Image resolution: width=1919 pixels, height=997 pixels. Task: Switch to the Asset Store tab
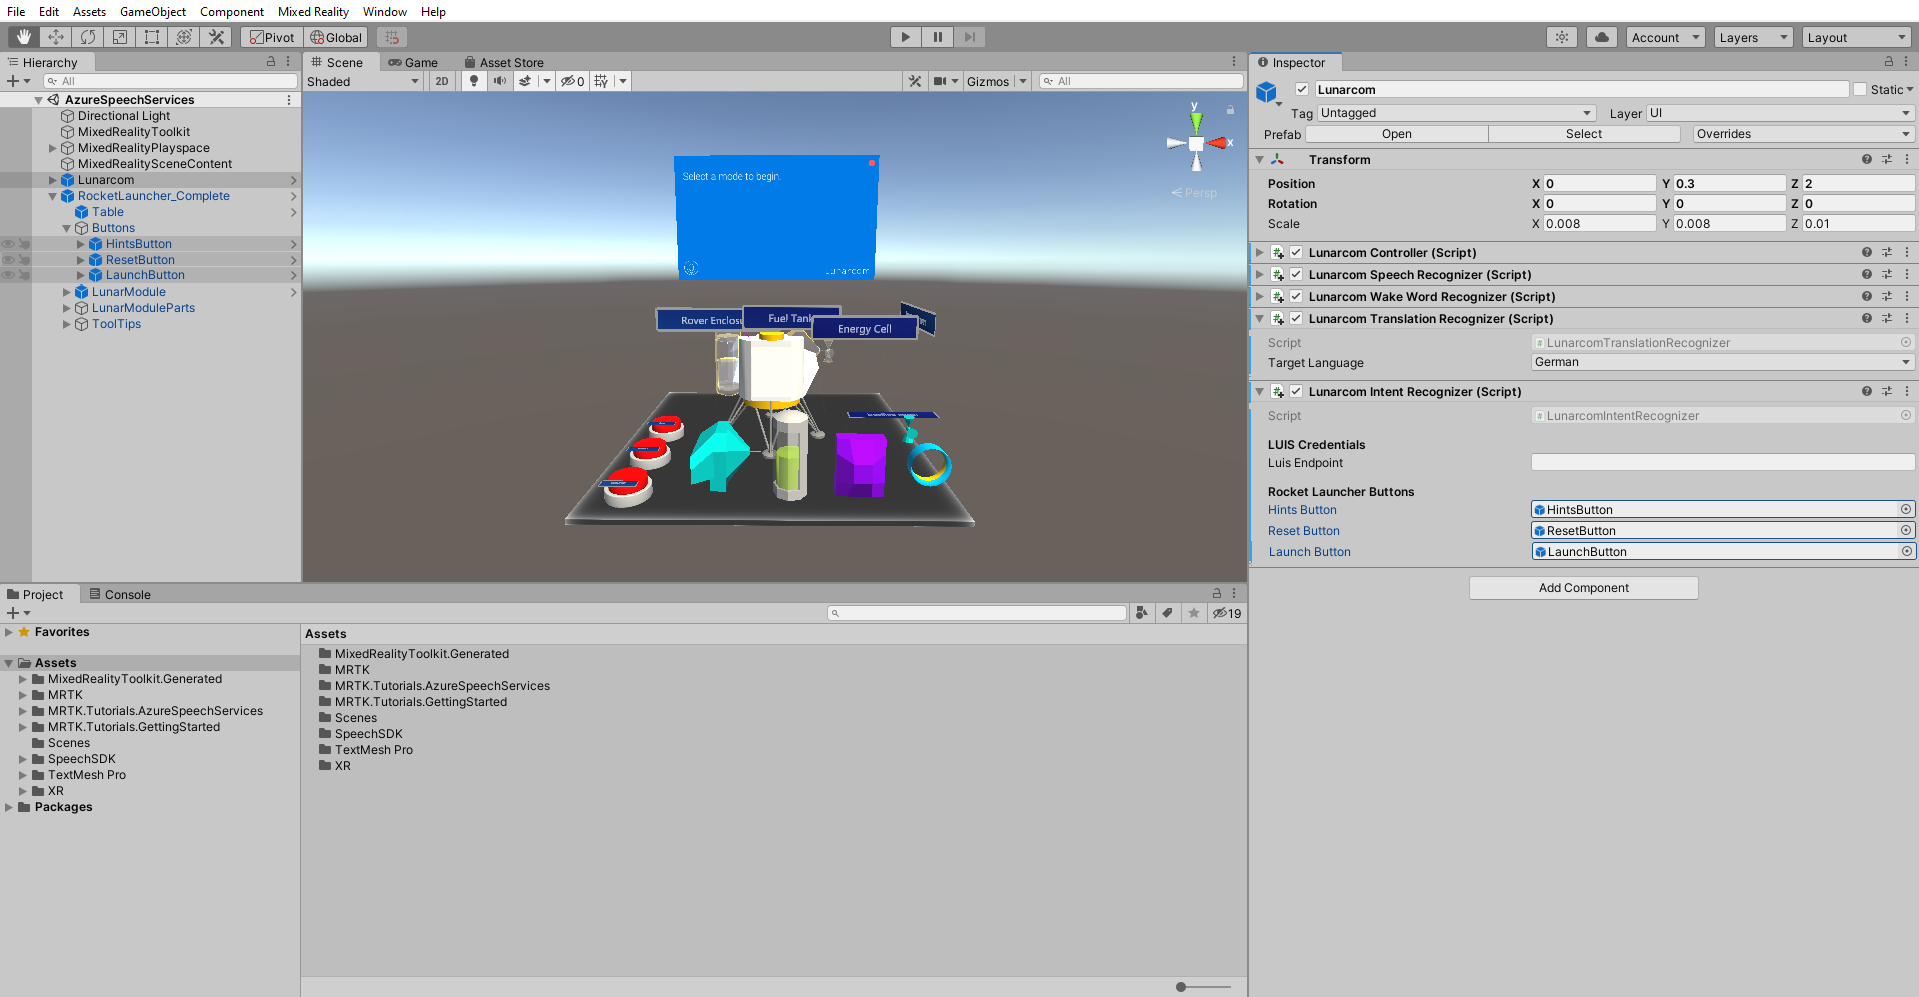click(504, 62)
